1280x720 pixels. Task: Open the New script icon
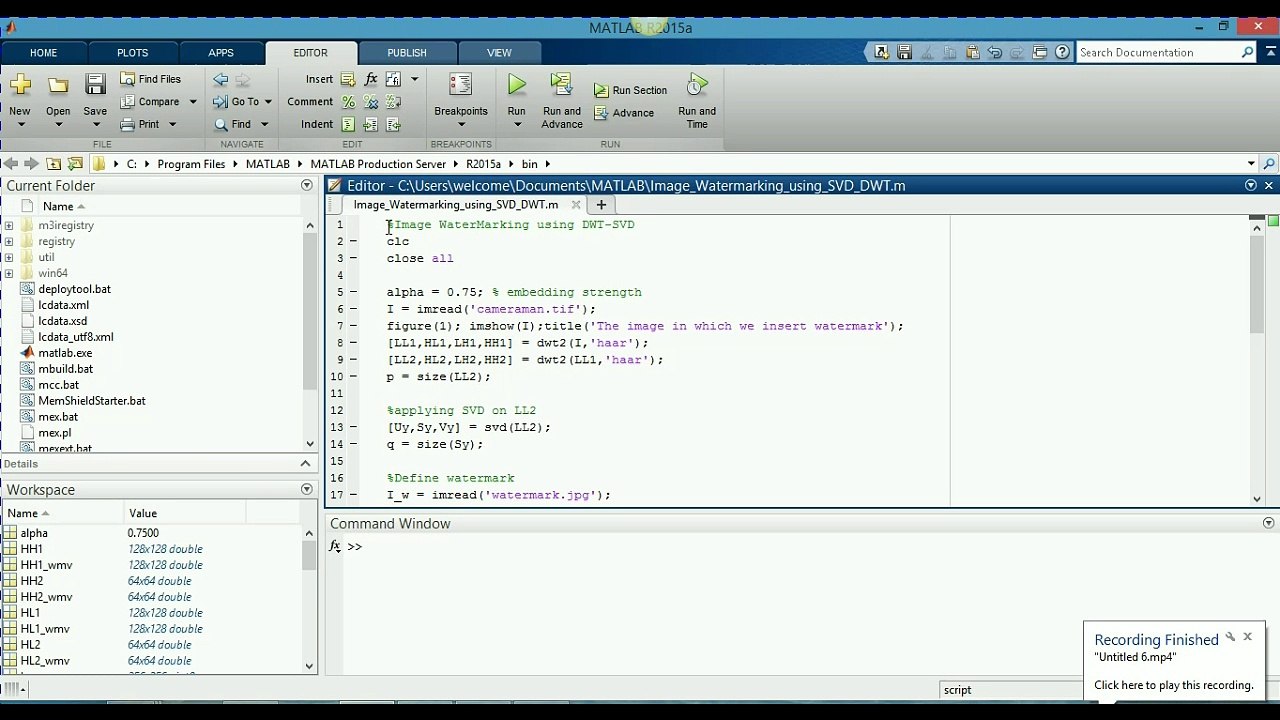20,86
